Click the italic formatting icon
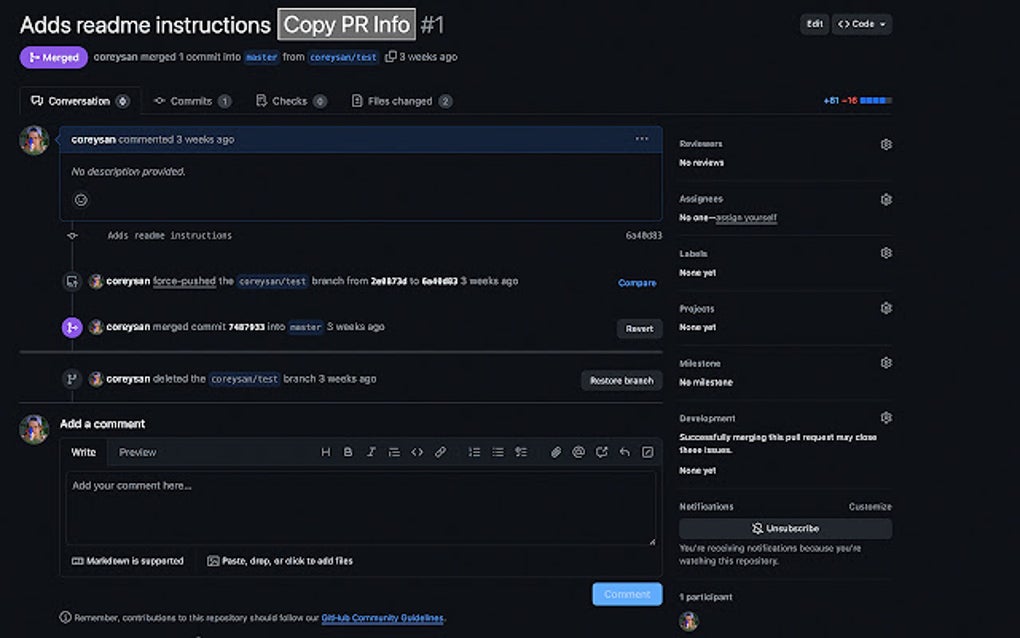 tap(371, 452)
